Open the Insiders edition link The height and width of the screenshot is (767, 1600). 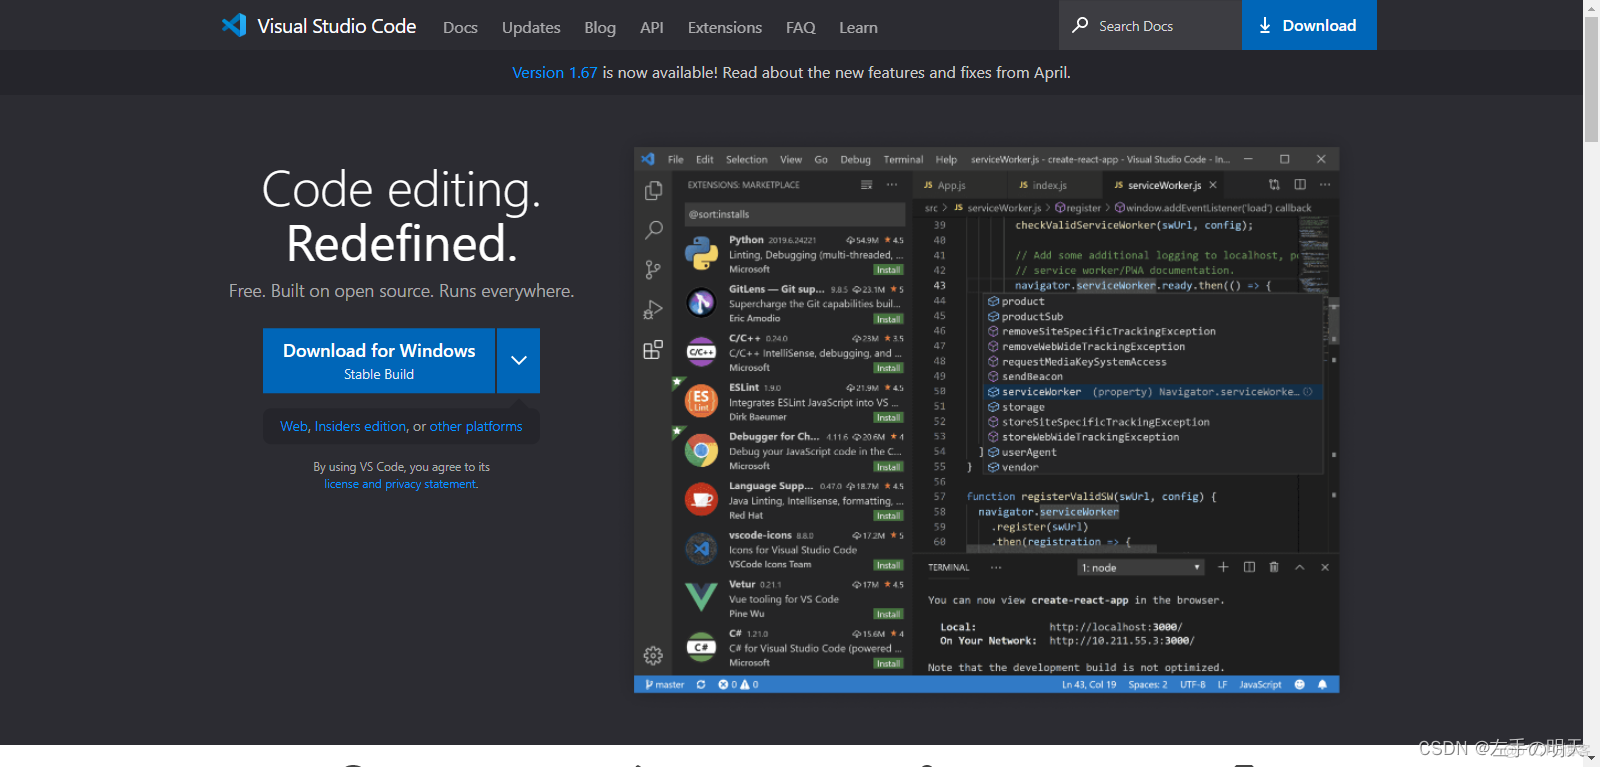click(360, 426)
